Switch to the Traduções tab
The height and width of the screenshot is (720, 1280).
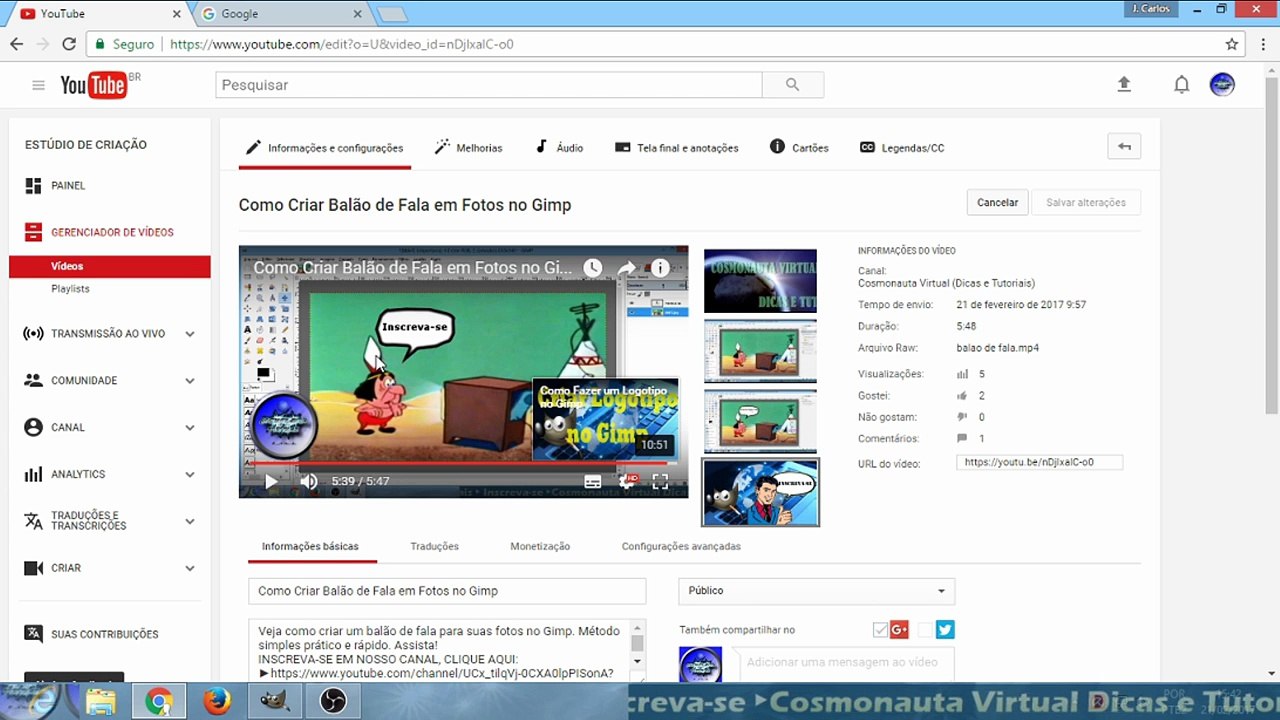click(x=434, y=547)
